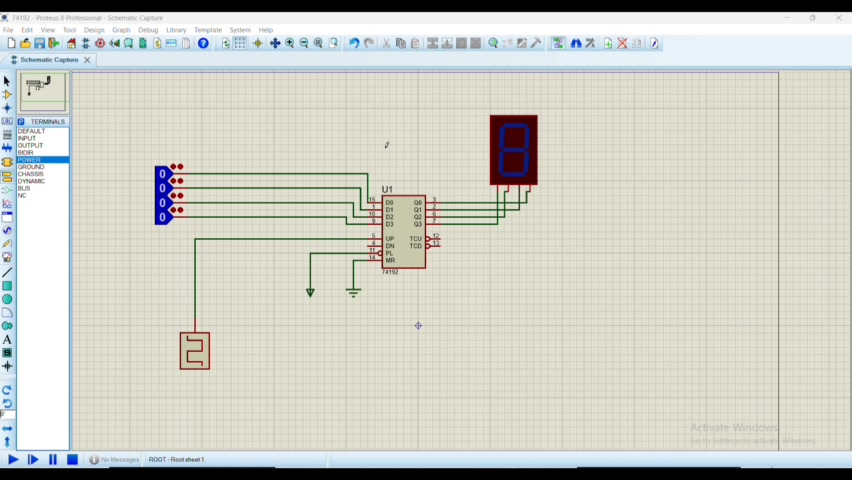Viewport: 852px width, 480px height.
Task: Start the simulation with Play button
Action: pos(13,459)
